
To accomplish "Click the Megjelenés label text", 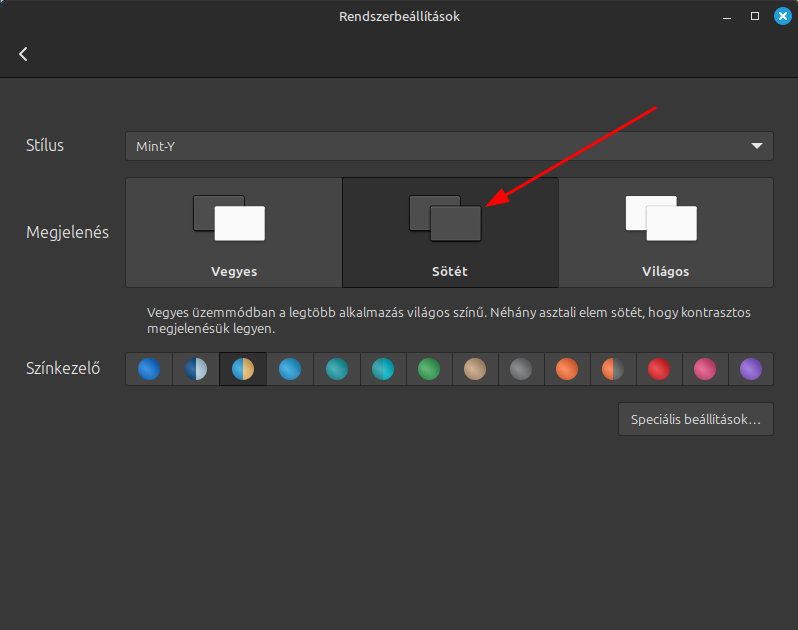I will click(x=67, y=233).
